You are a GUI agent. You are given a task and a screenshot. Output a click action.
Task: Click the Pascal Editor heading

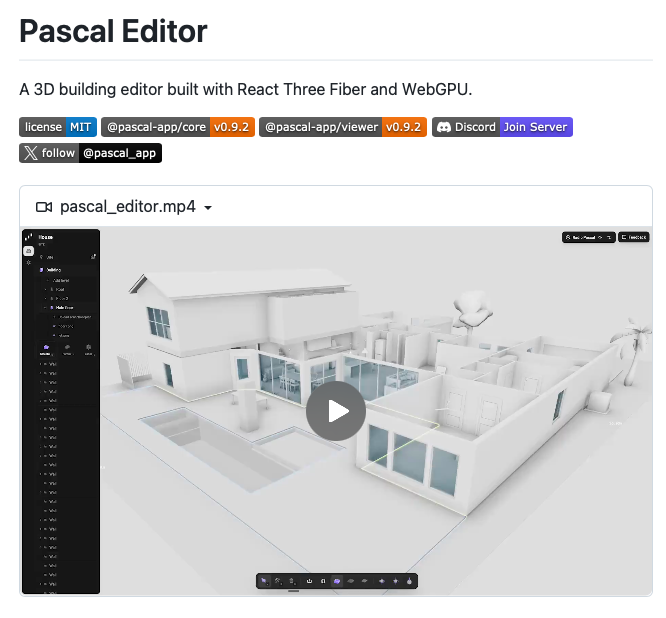113,31
